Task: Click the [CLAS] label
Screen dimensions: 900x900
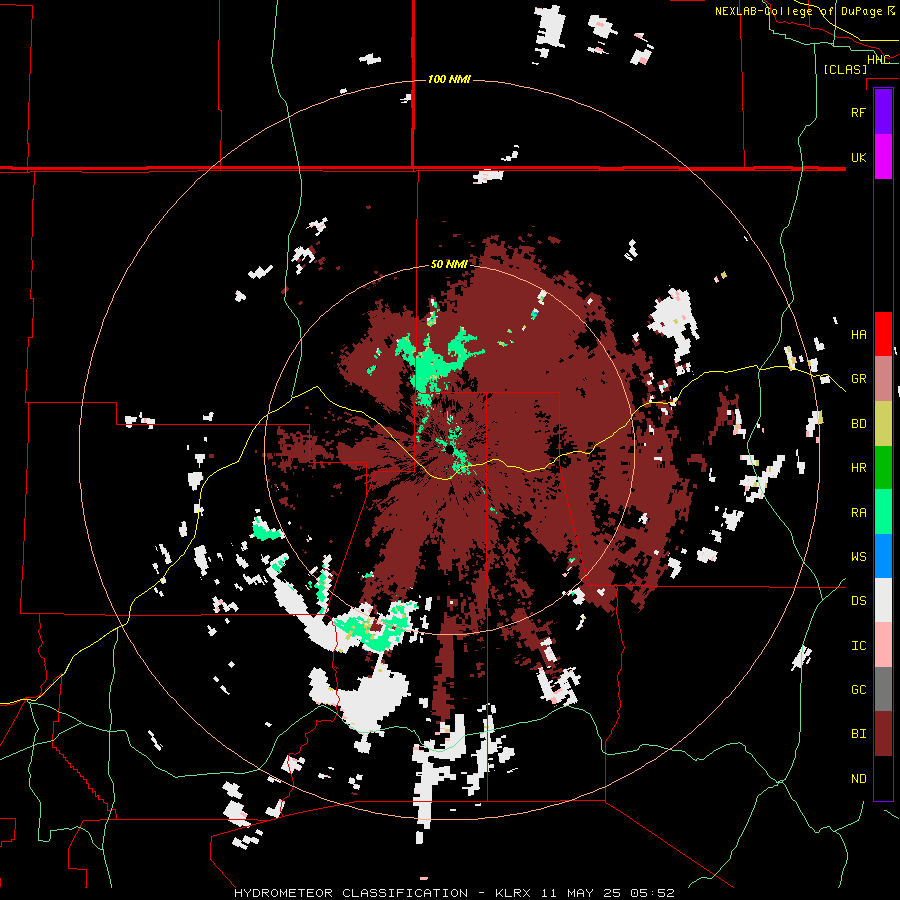Action: (x=845, y=69)
